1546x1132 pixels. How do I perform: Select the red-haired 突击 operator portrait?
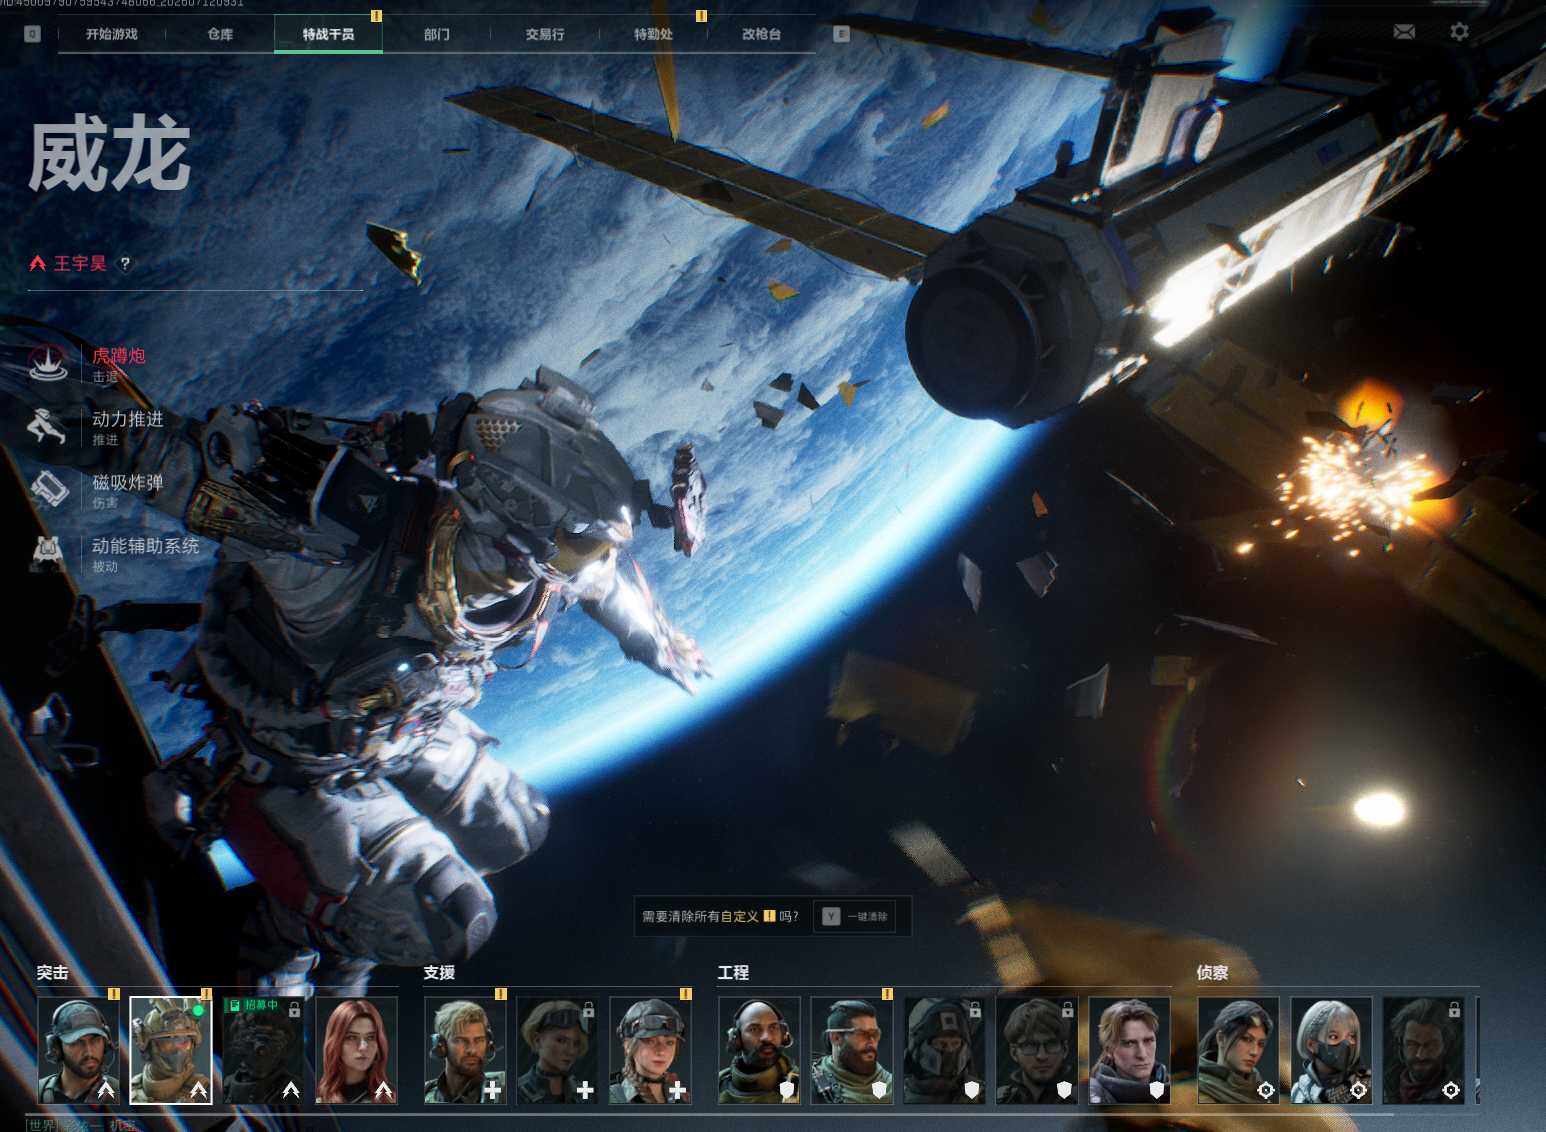pos(357,1050)
